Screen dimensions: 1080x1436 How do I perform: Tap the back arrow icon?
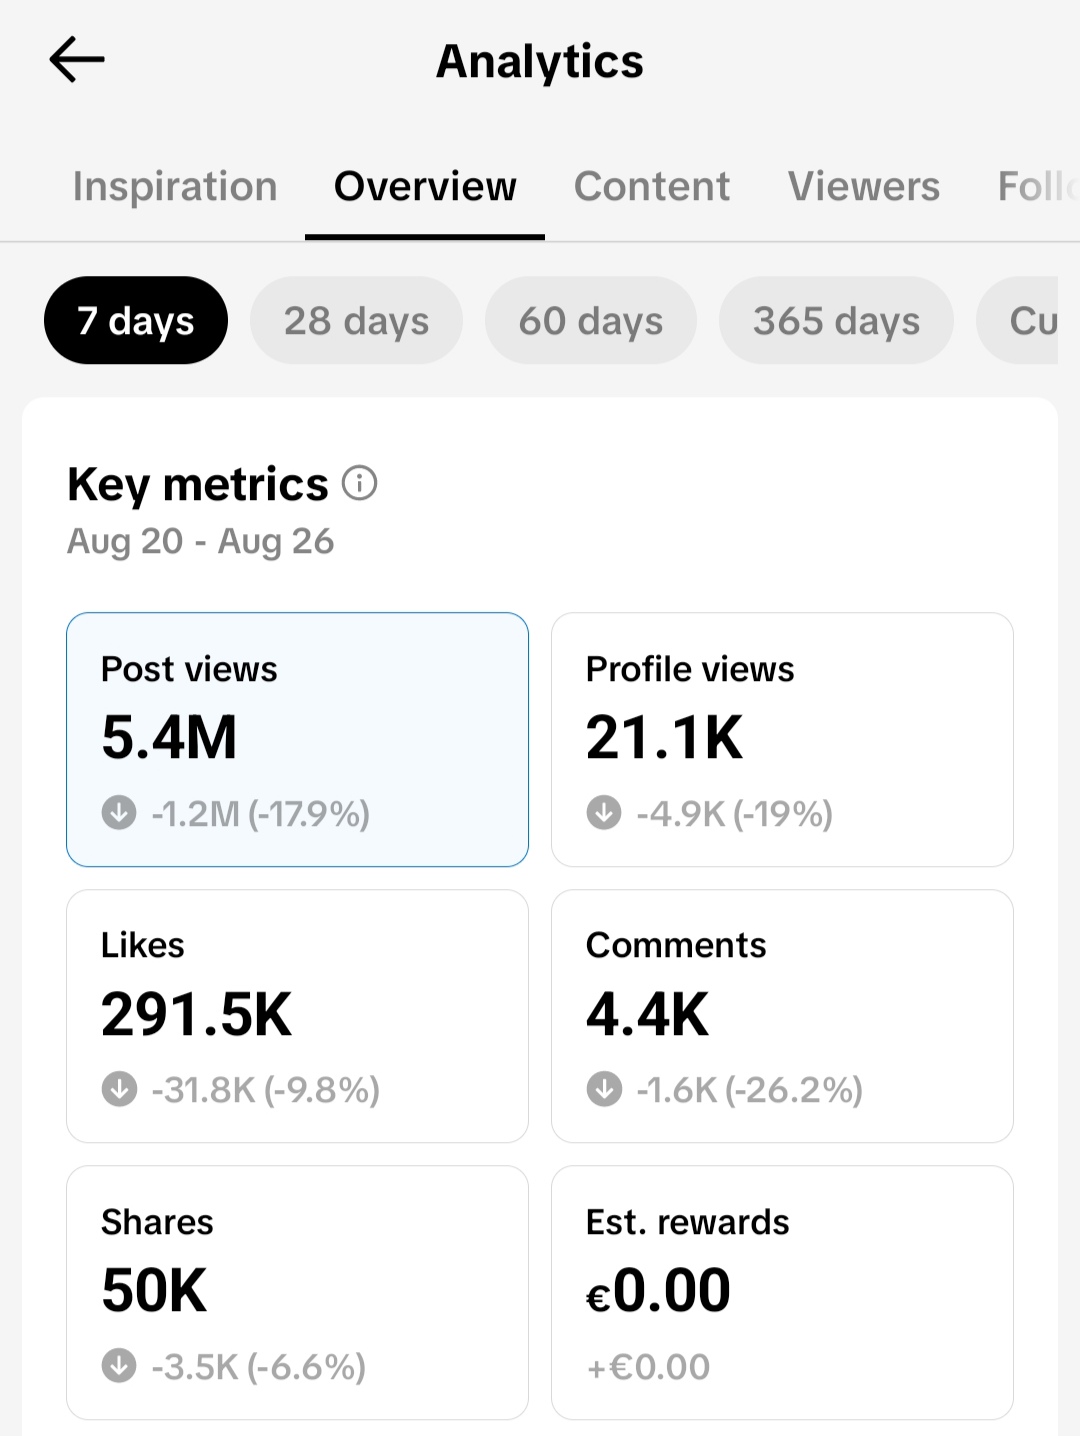(77, 60)
